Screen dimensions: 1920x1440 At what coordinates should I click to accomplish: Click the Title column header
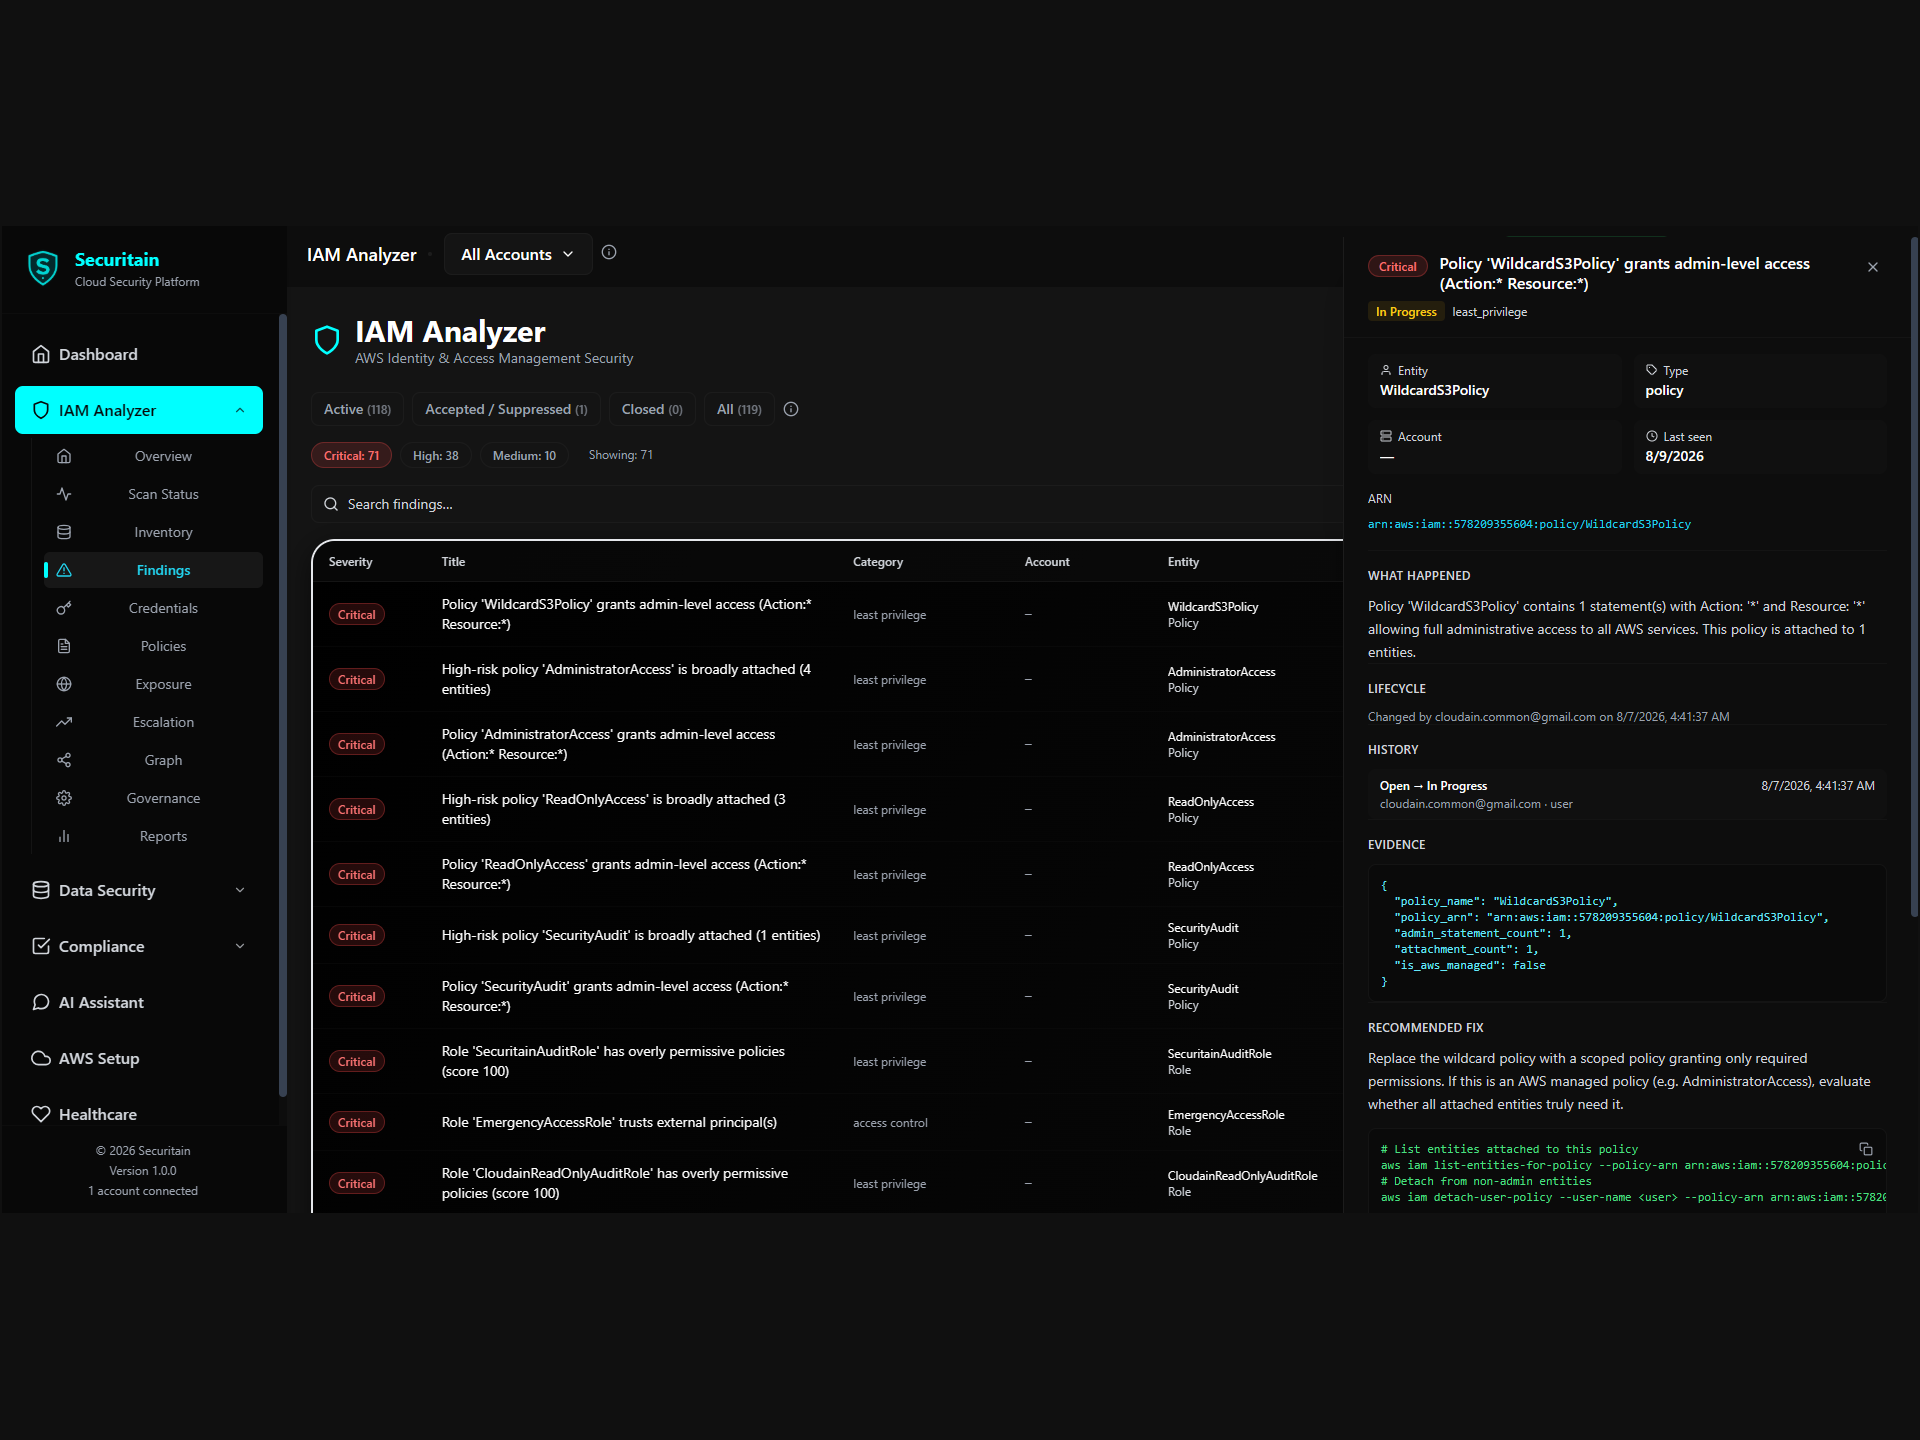[453, 562]
